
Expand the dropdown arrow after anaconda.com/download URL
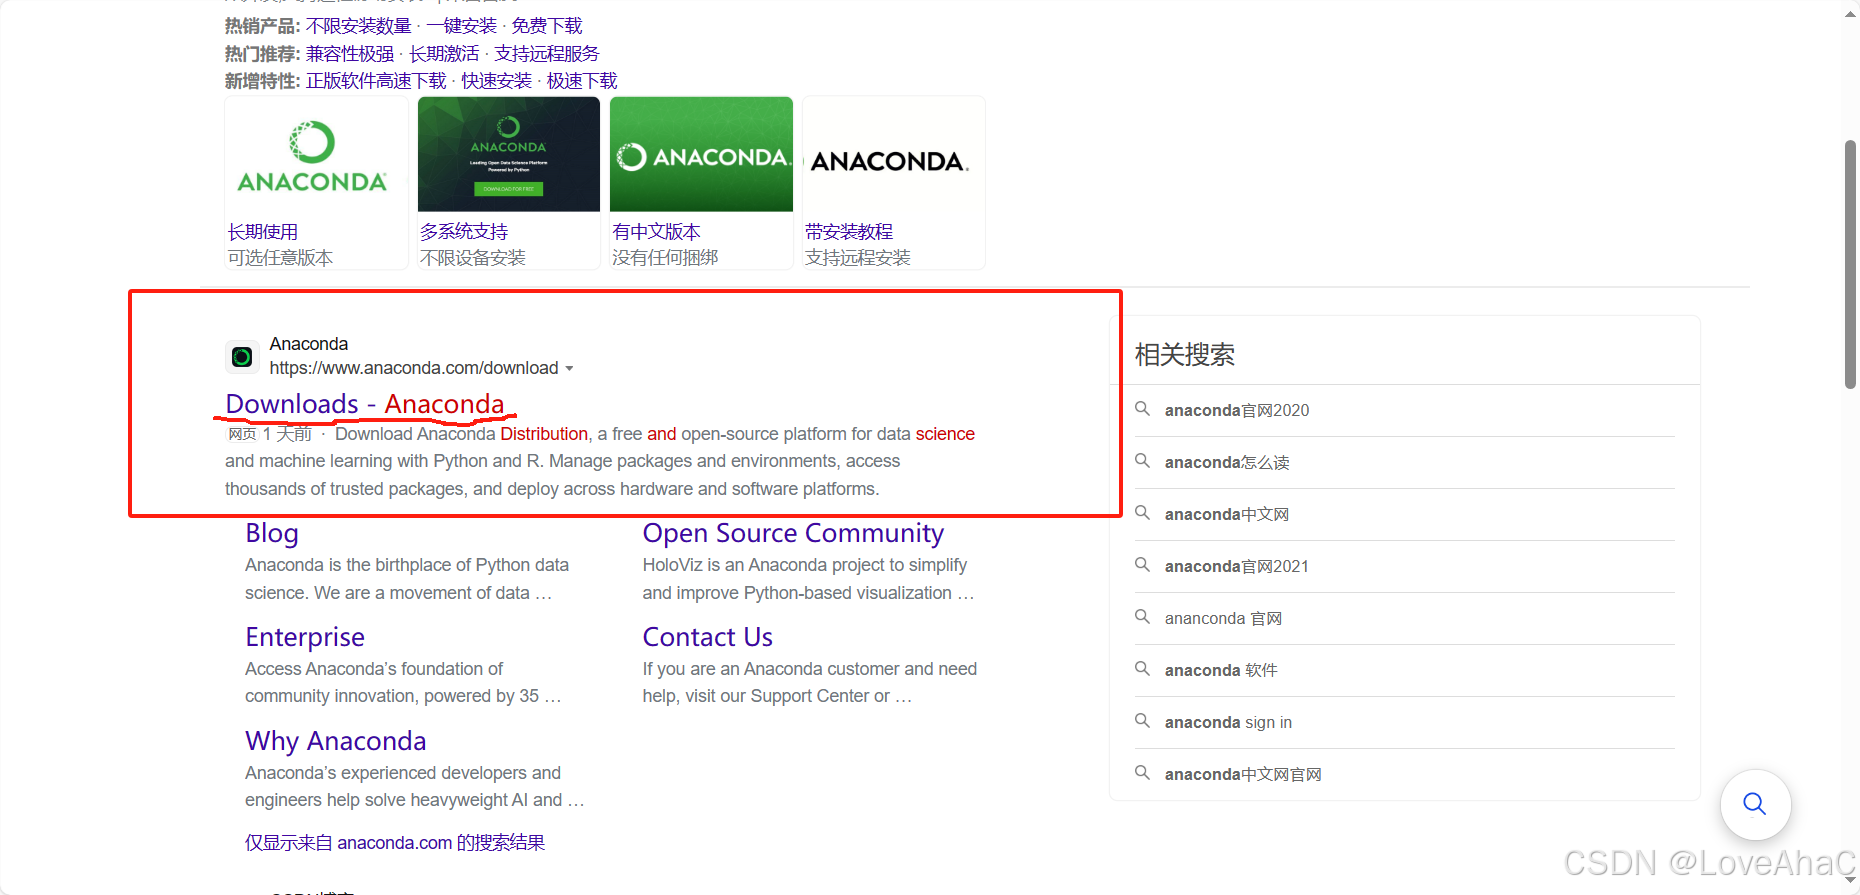[x=570, y=369]
